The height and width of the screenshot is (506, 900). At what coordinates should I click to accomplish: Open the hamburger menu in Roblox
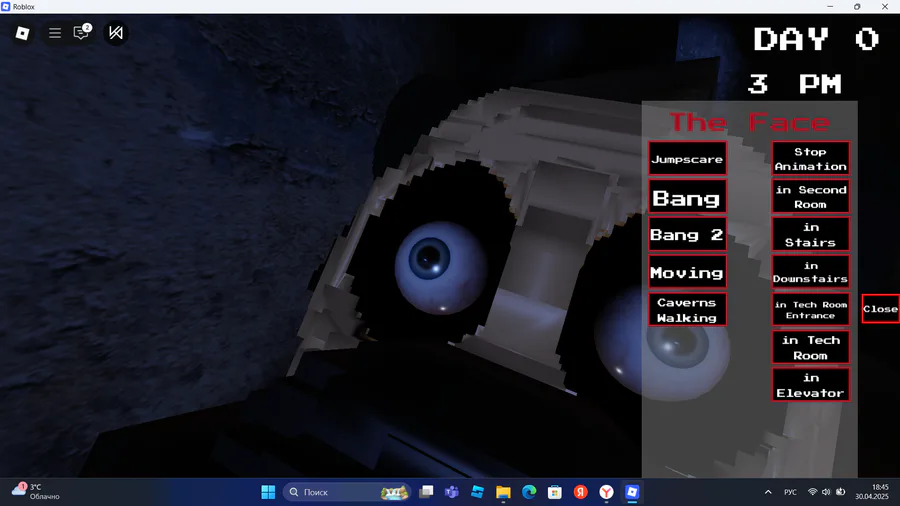(55, 33)
